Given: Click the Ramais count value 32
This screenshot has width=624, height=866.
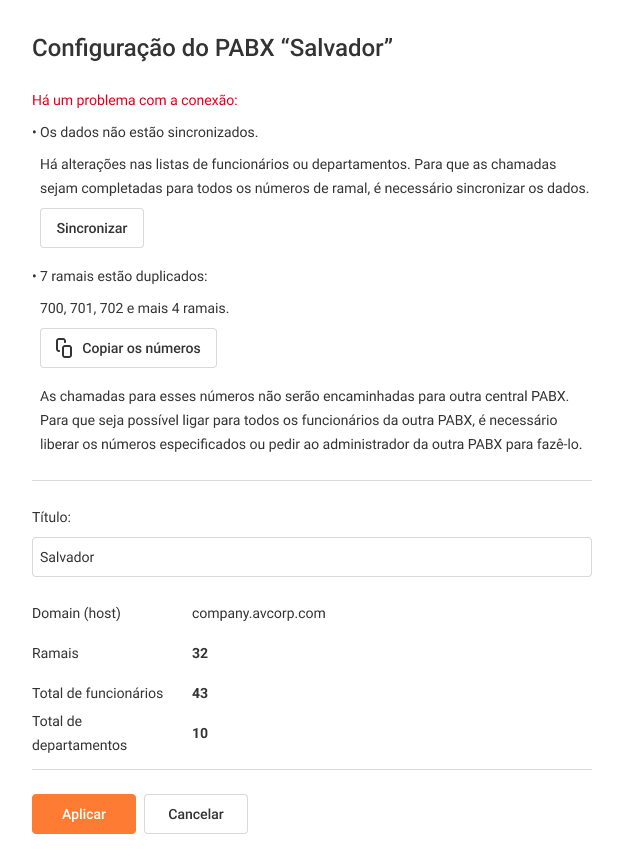Looking at the screenshot, I should point(200,653).
